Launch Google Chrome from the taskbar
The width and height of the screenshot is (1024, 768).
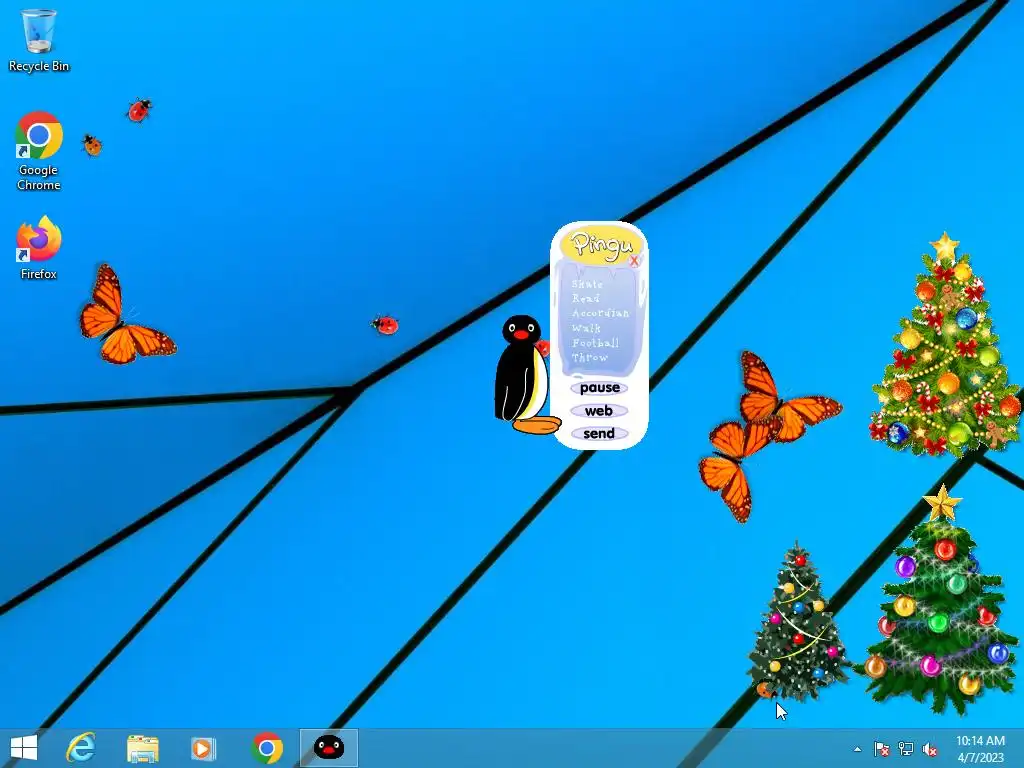(266, 748)
